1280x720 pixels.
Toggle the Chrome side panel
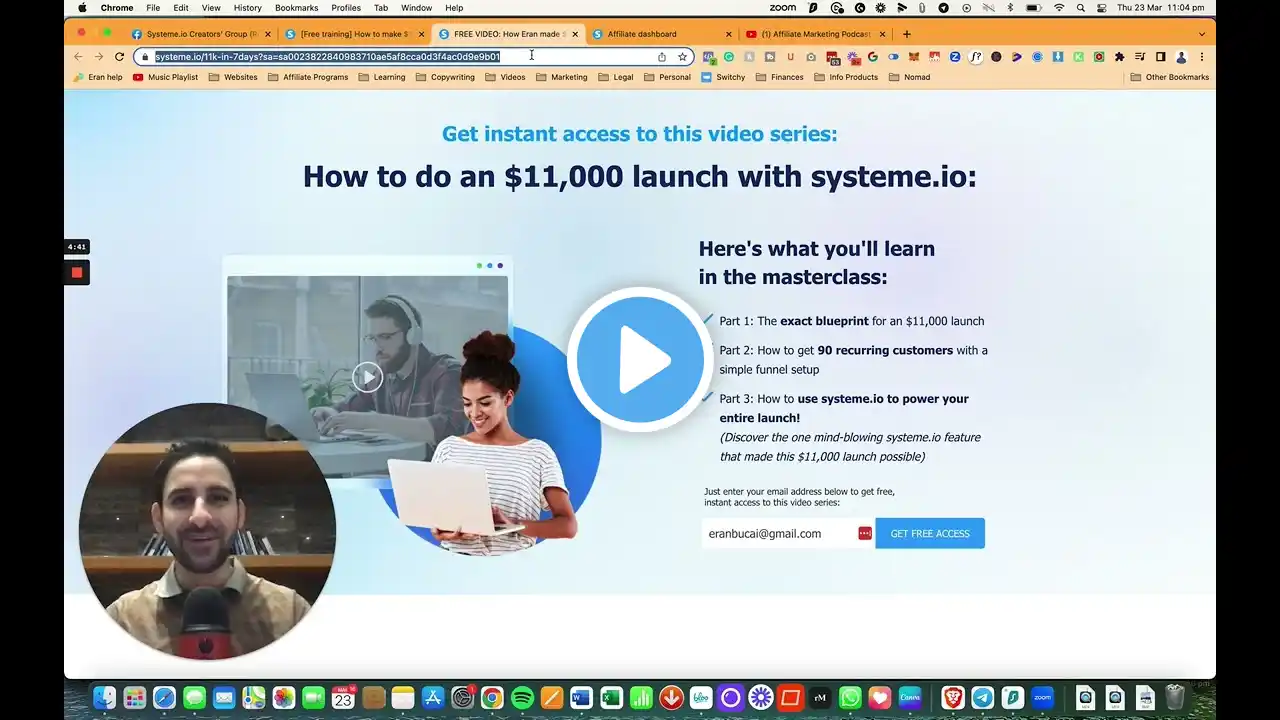[x=1160, y=57]
